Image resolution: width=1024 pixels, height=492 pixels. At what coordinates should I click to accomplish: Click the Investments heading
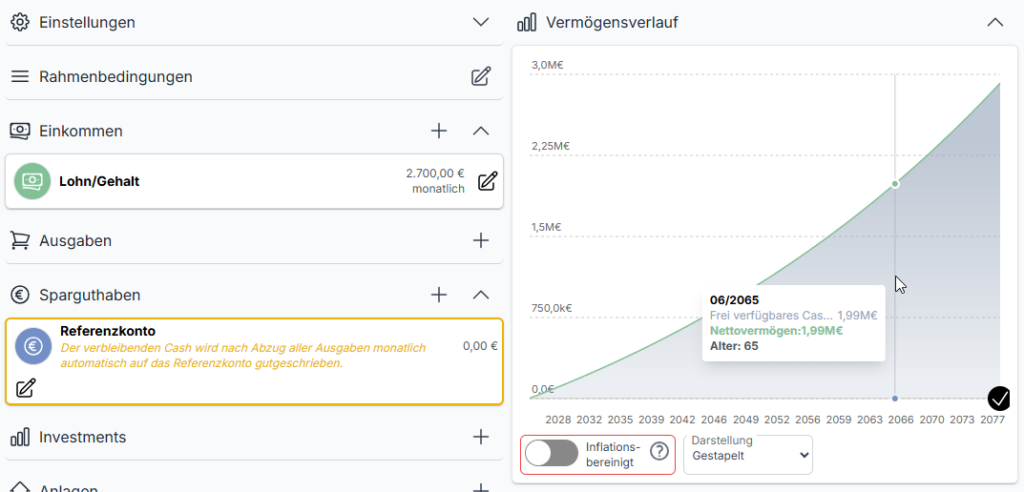83,436
